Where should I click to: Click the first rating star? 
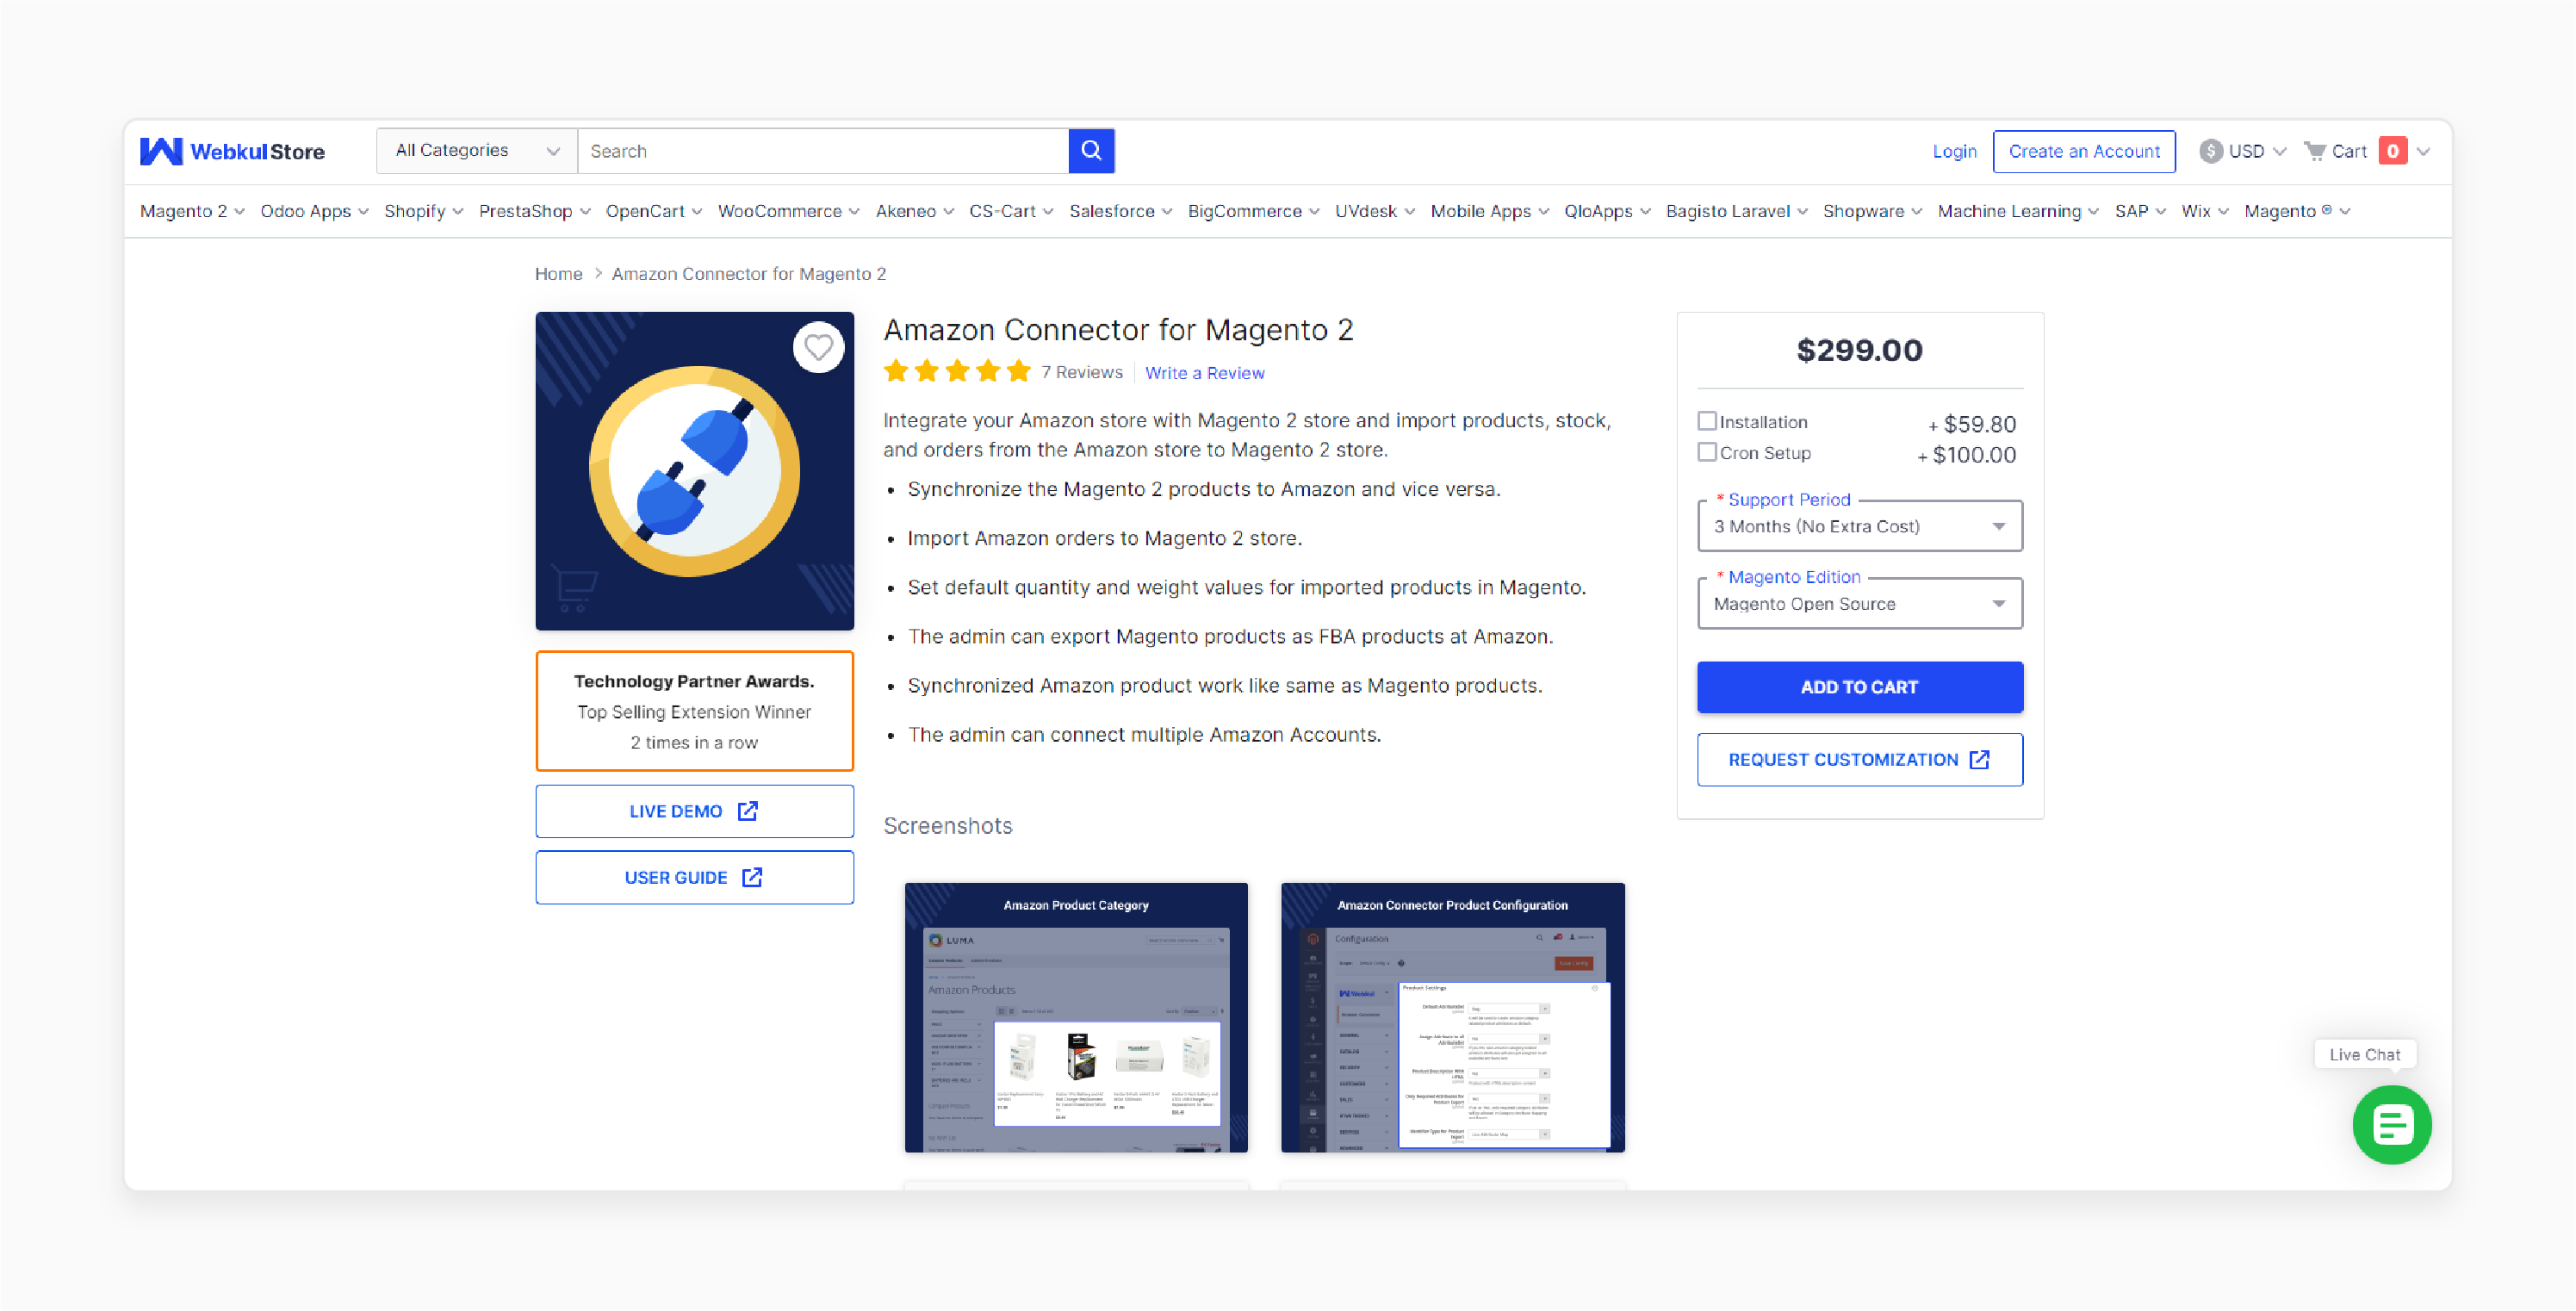(896, 372)
